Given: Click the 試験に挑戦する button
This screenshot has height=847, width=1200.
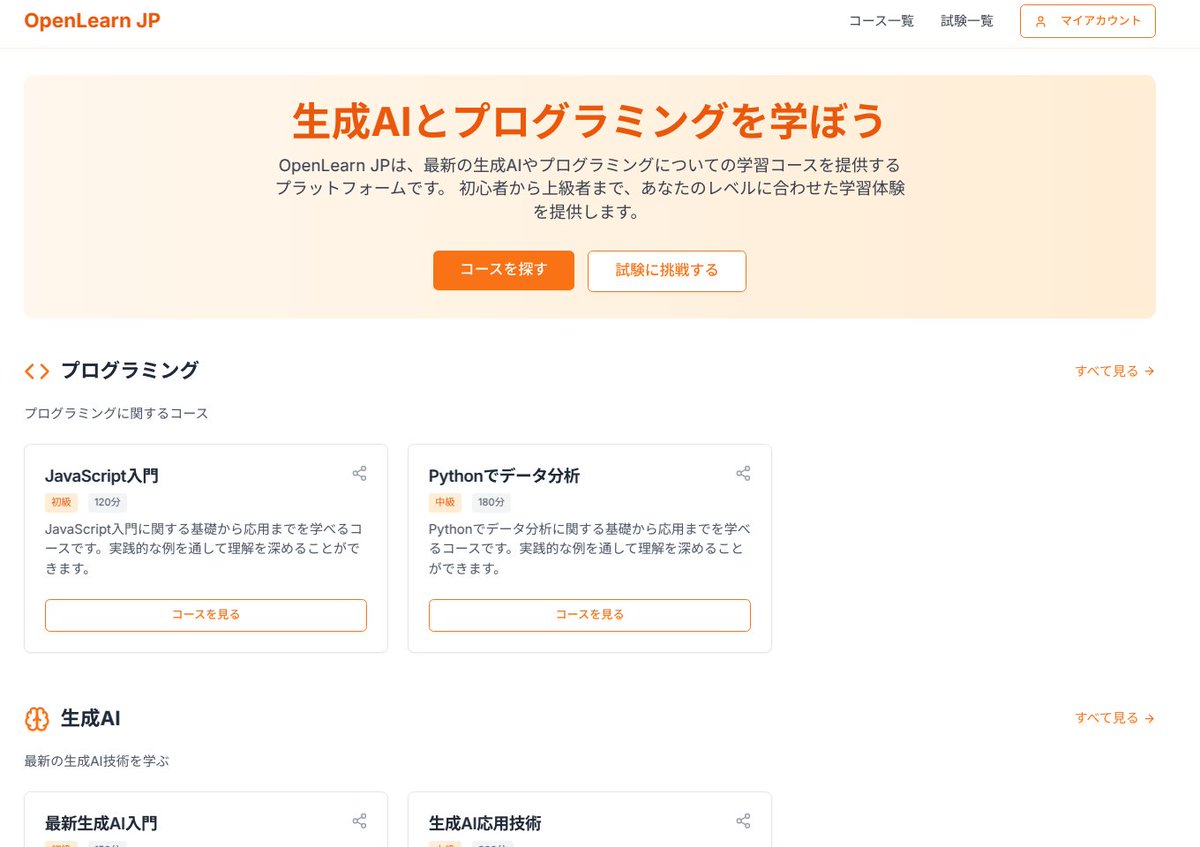Looking at the screenshot, I should click(666, 270).
